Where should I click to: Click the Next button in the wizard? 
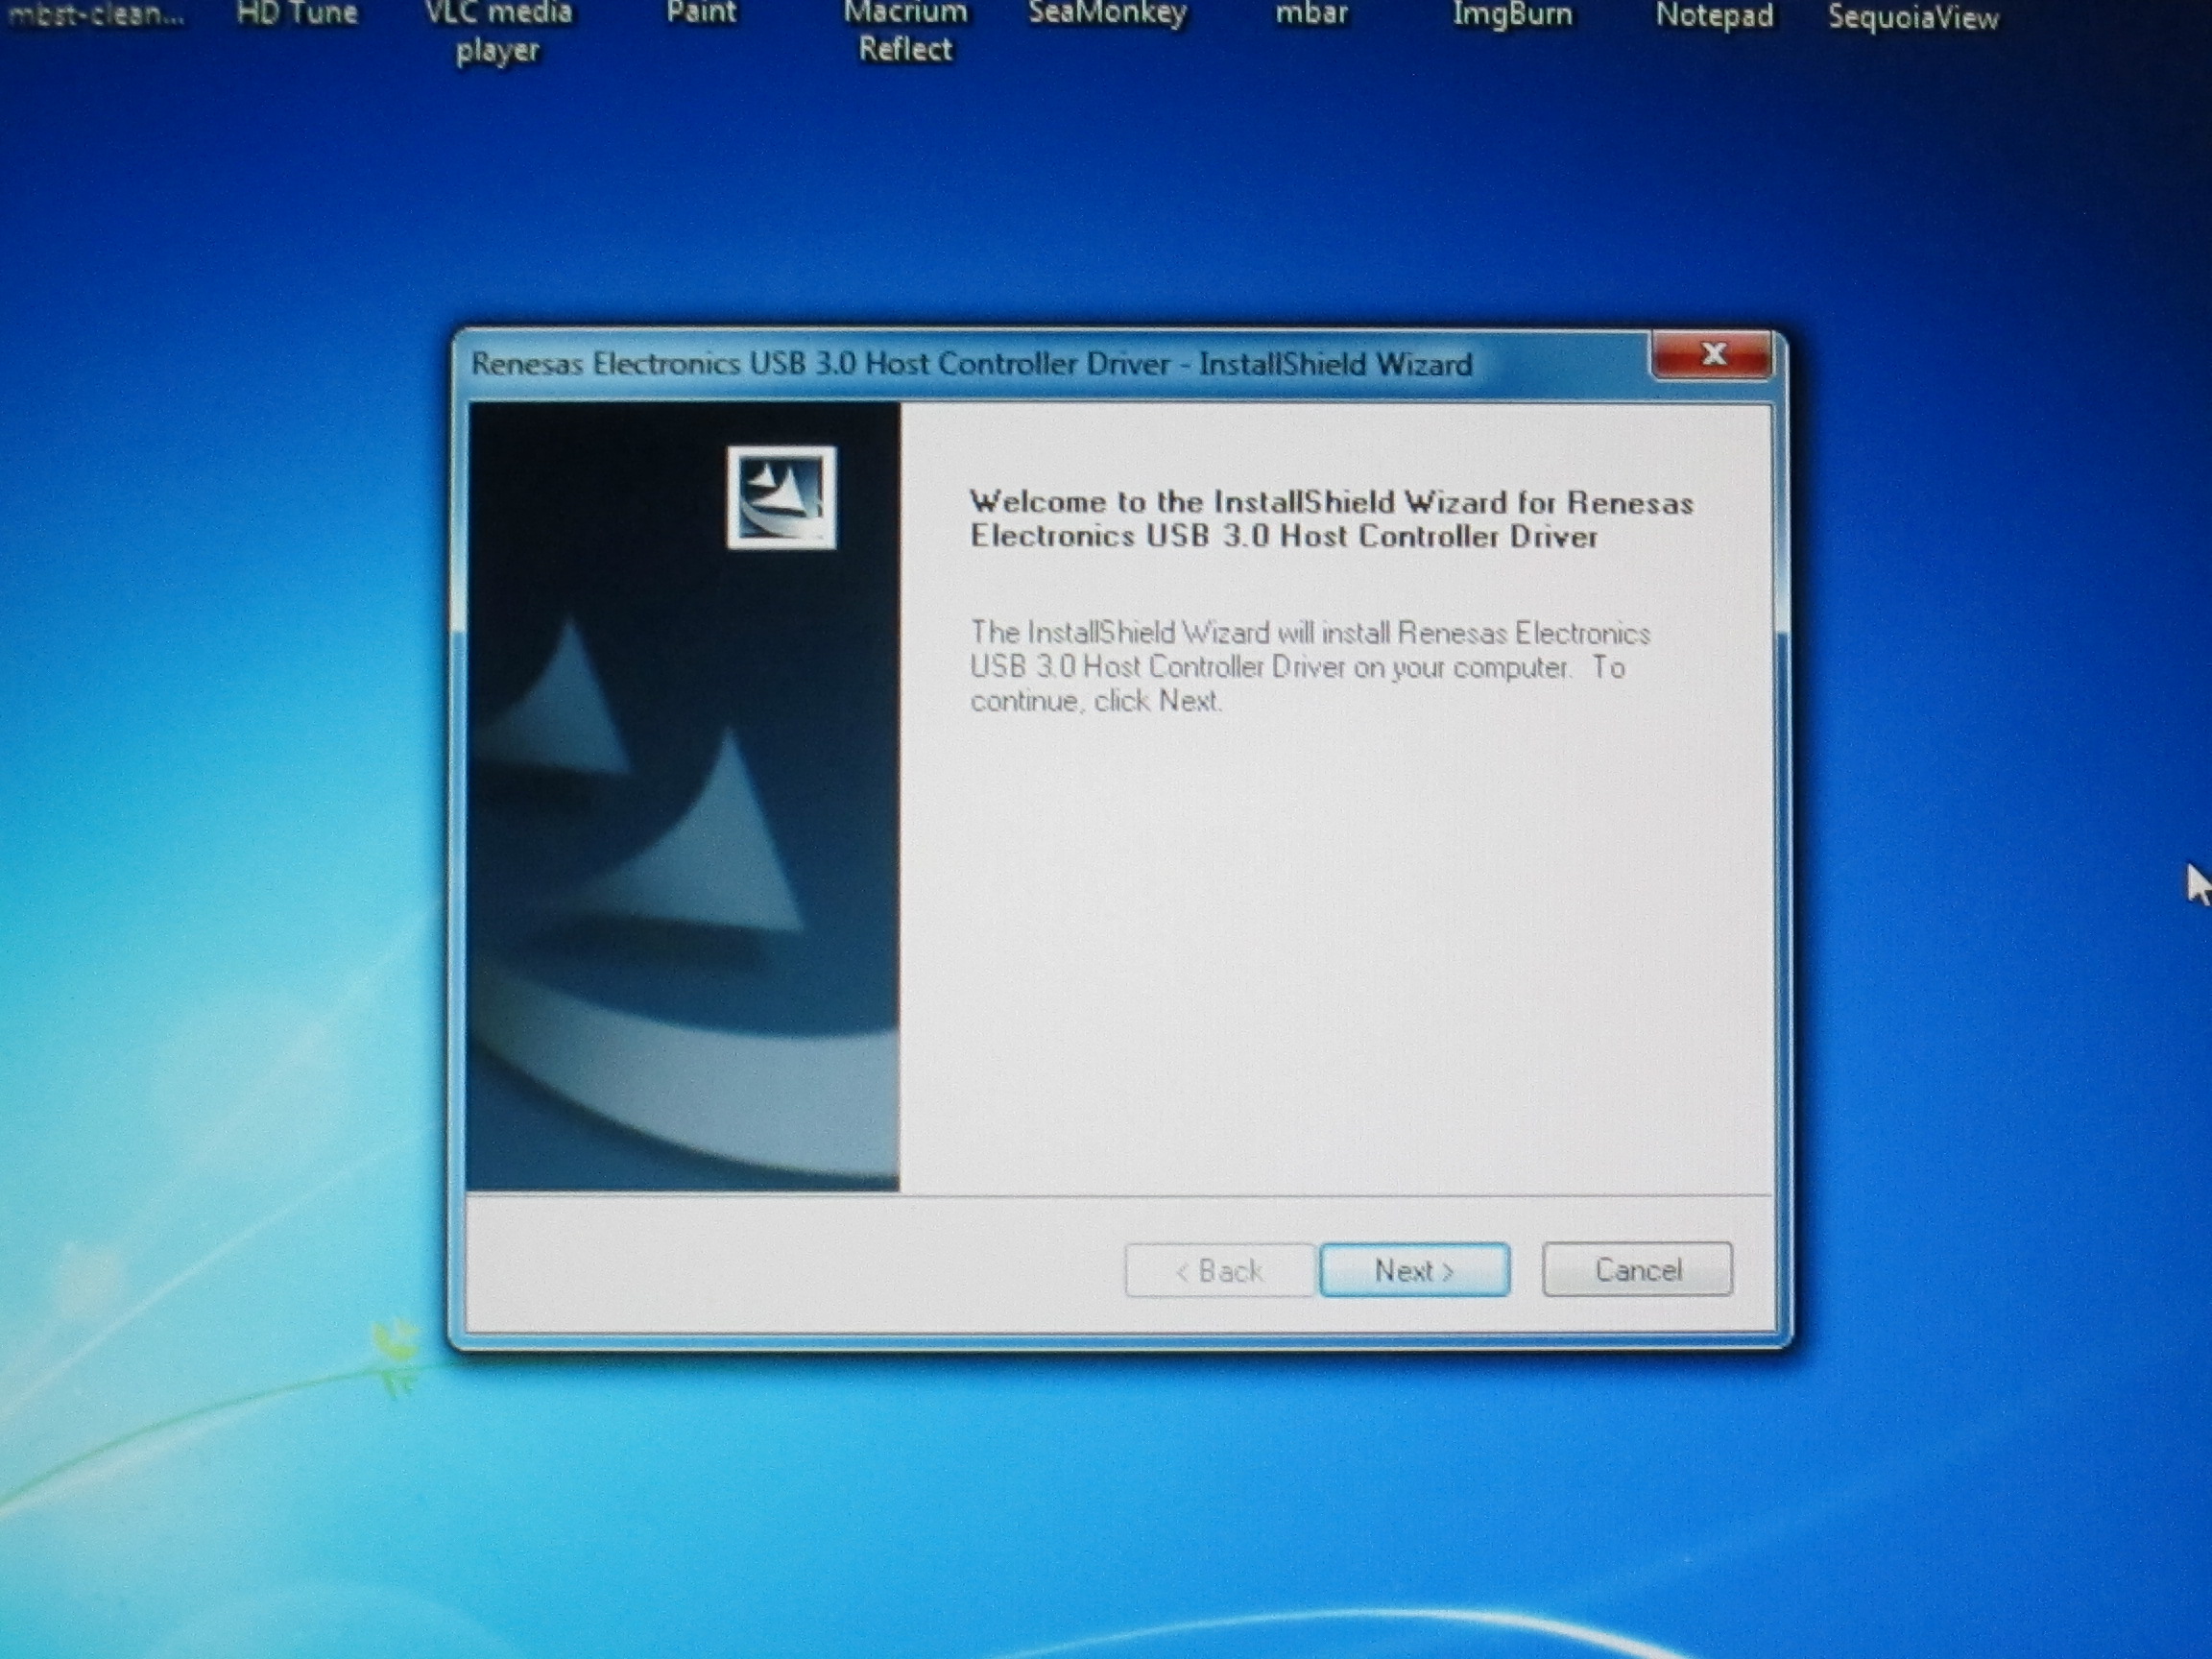[1414, 1270]
